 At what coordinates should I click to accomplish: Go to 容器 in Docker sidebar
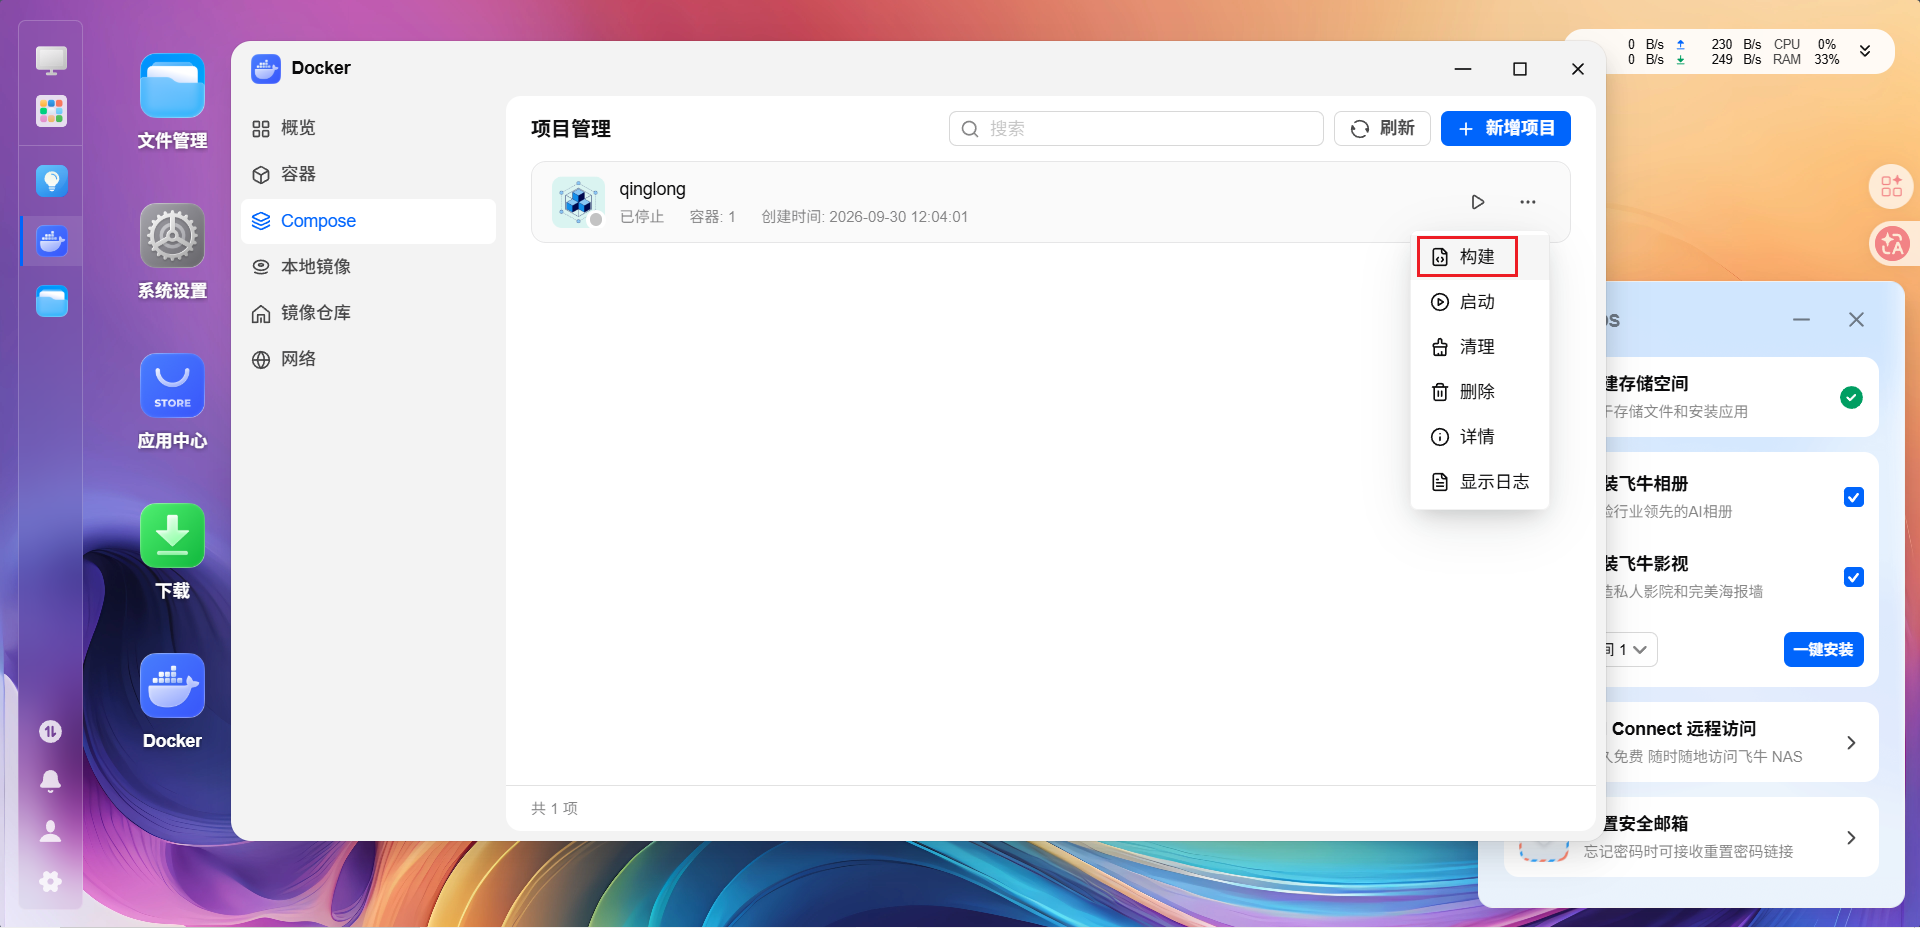click(368, 174)
